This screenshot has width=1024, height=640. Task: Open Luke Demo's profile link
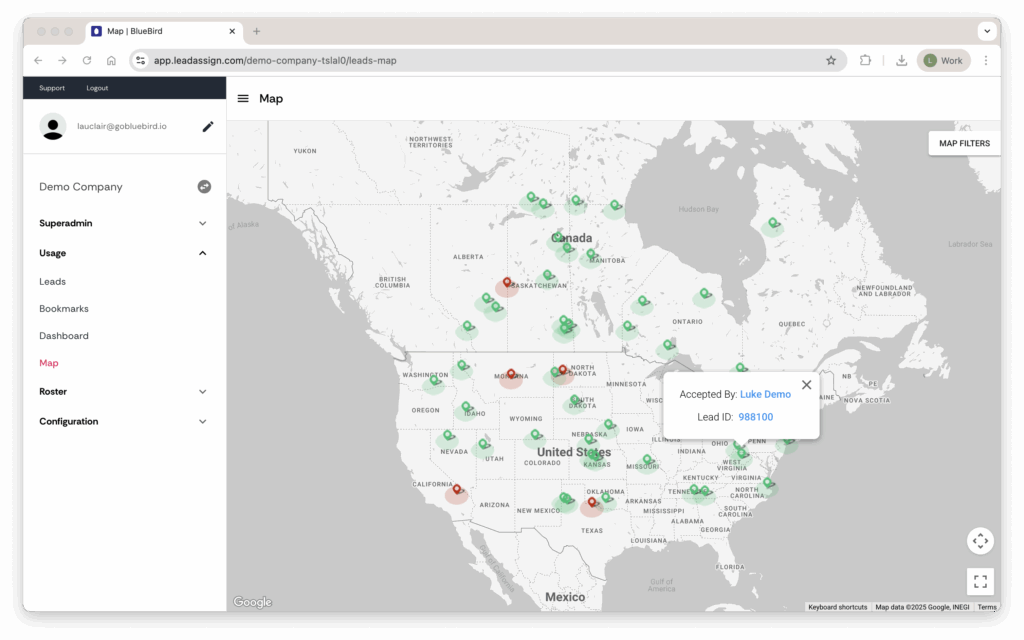point(765,395)
